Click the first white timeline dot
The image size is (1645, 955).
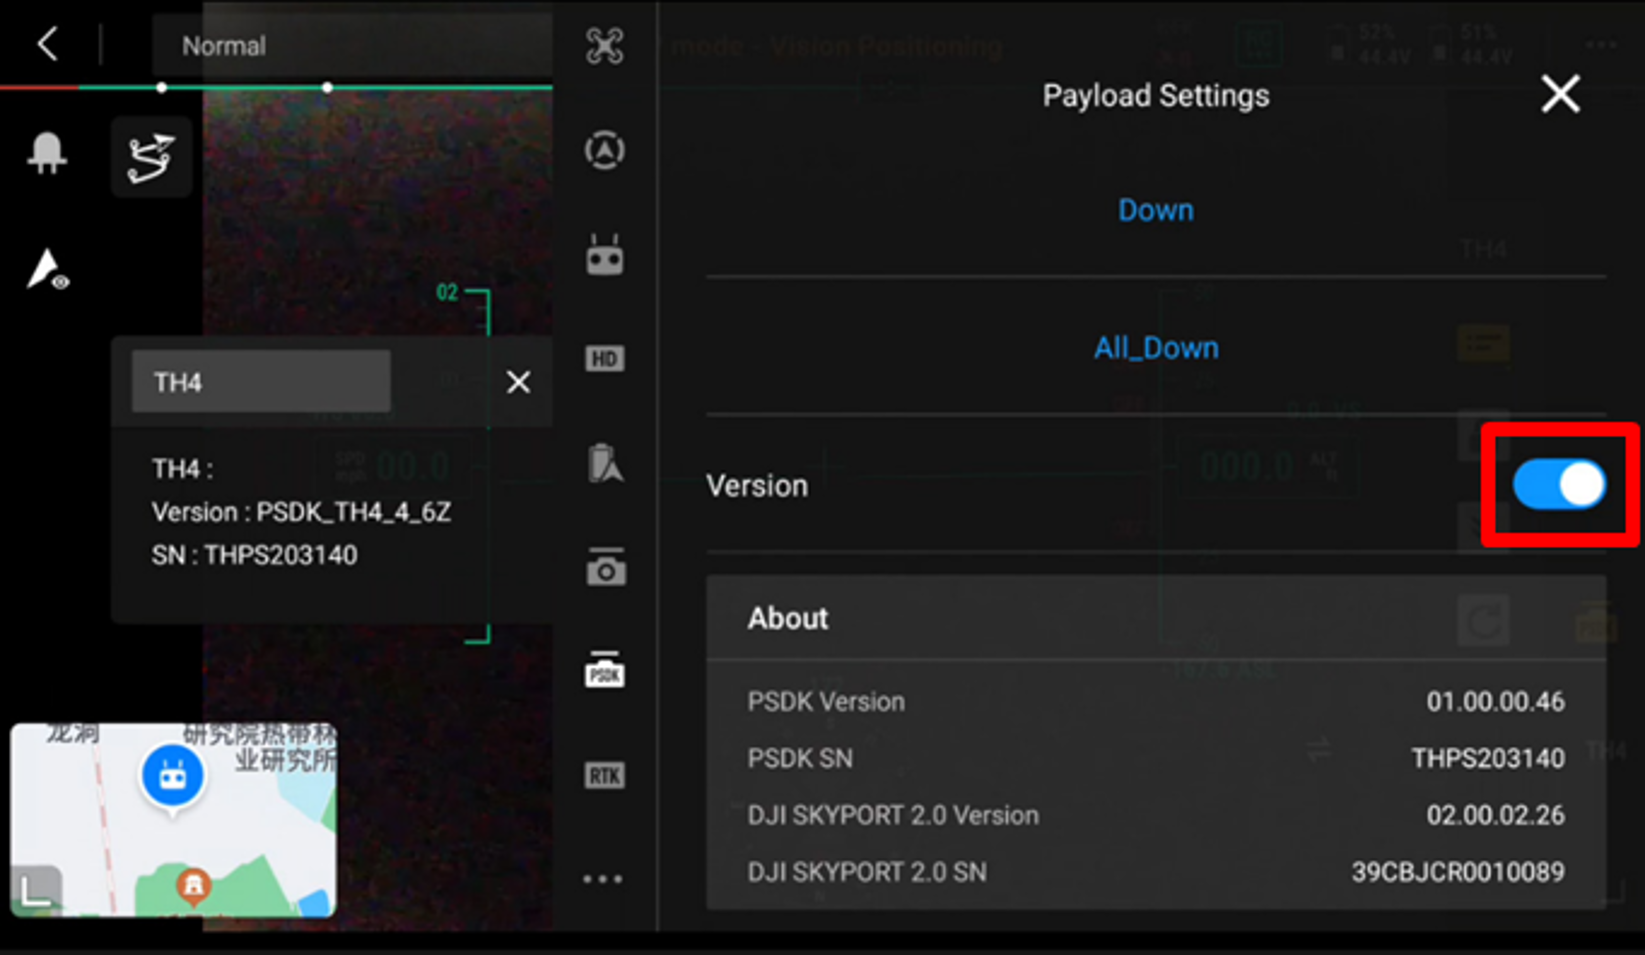pyautogui.click(x=162, y=88)
